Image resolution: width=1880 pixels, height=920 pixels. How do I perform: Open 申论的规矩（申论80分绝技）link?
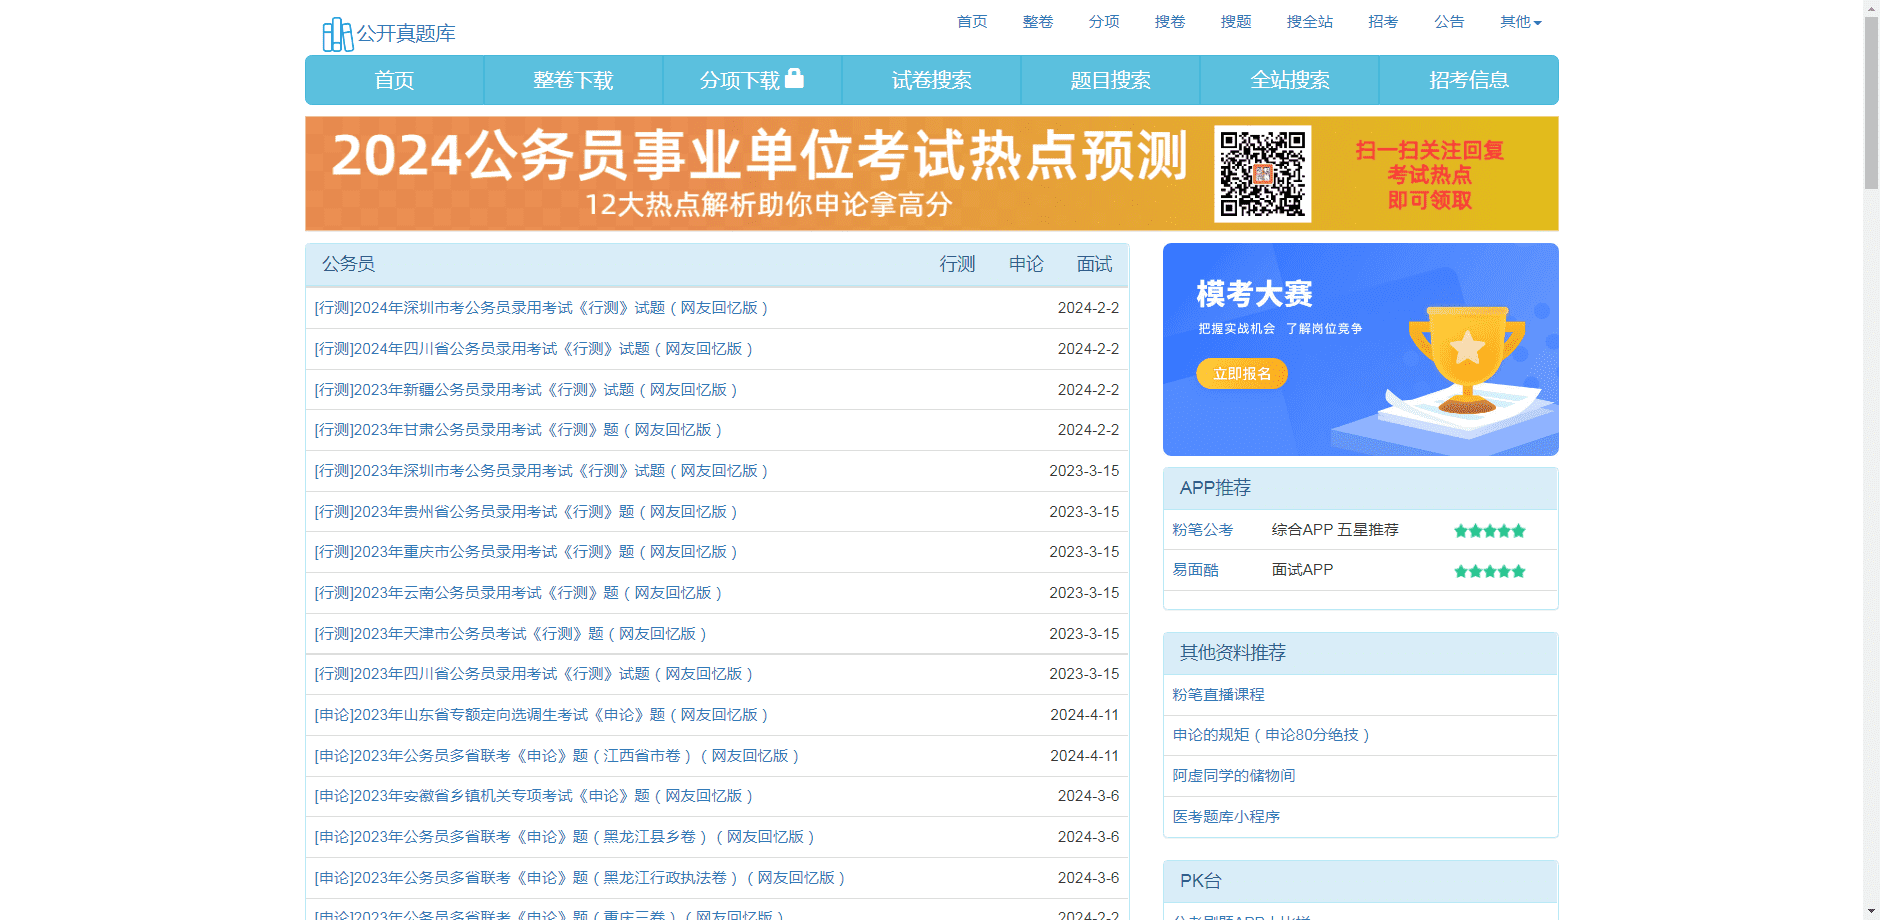pos(1271,735)
